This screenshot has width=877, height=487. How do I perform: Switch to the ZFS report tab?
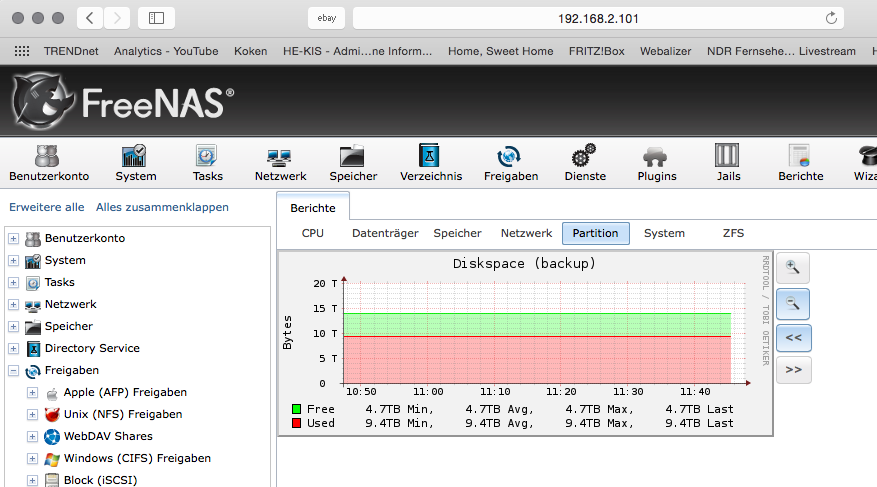[733, 233]
